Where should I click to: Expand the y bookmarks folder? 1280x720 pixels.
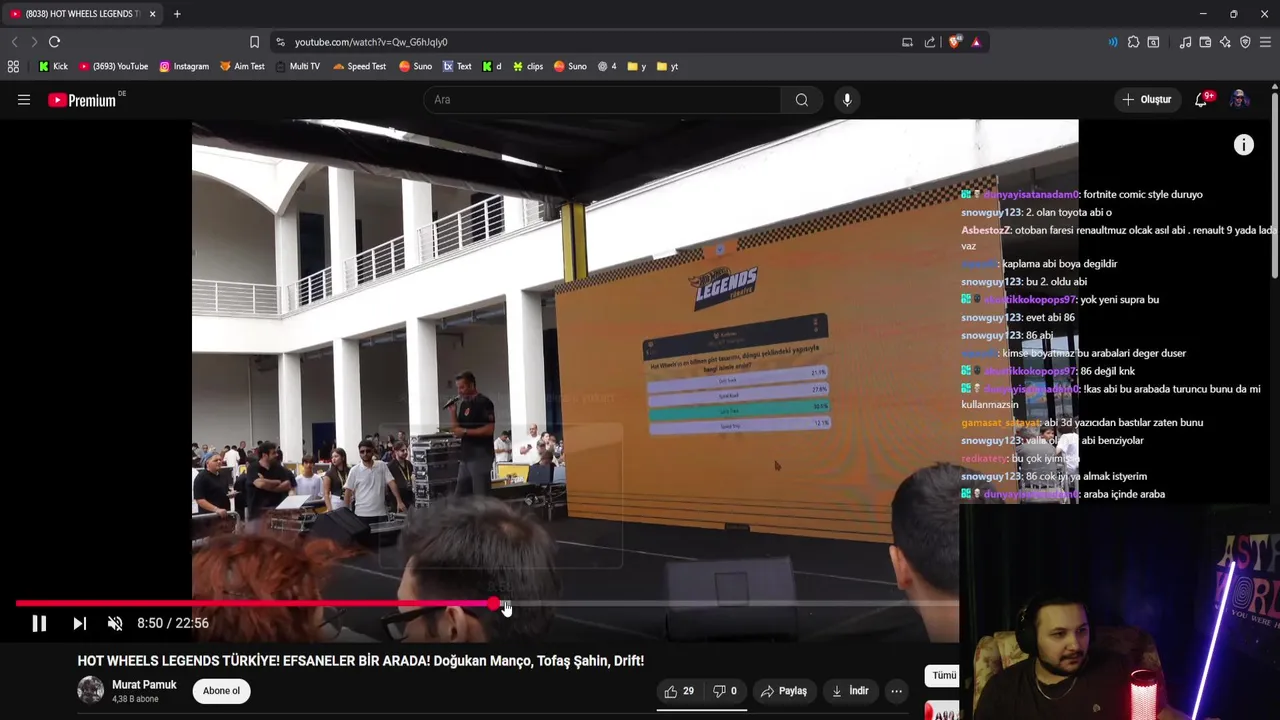[636, 66]
